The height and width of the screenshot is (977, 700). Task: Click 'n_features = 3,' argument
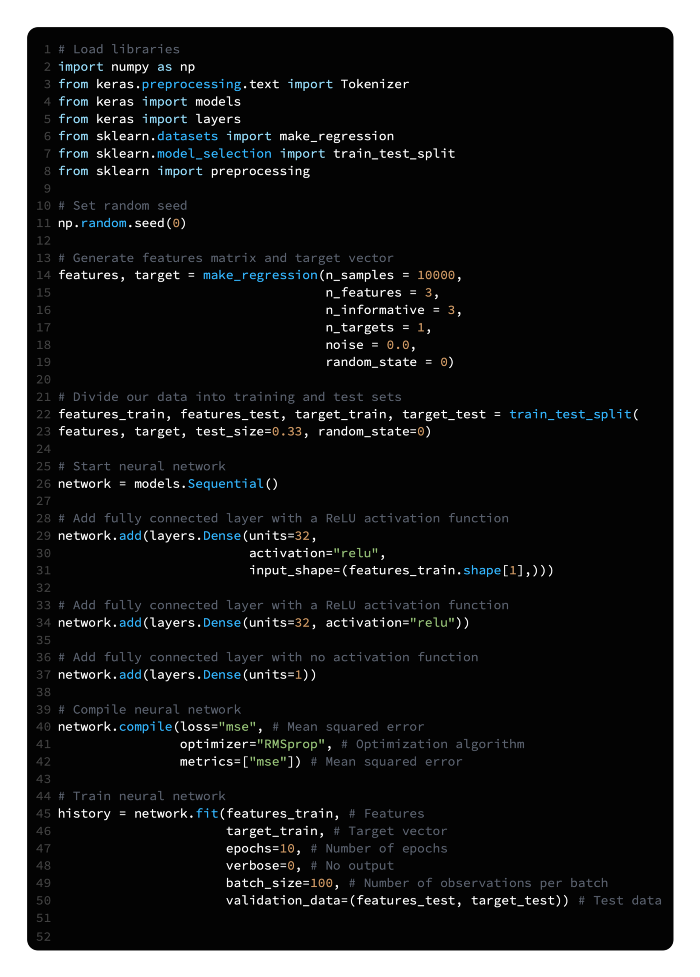382,293
